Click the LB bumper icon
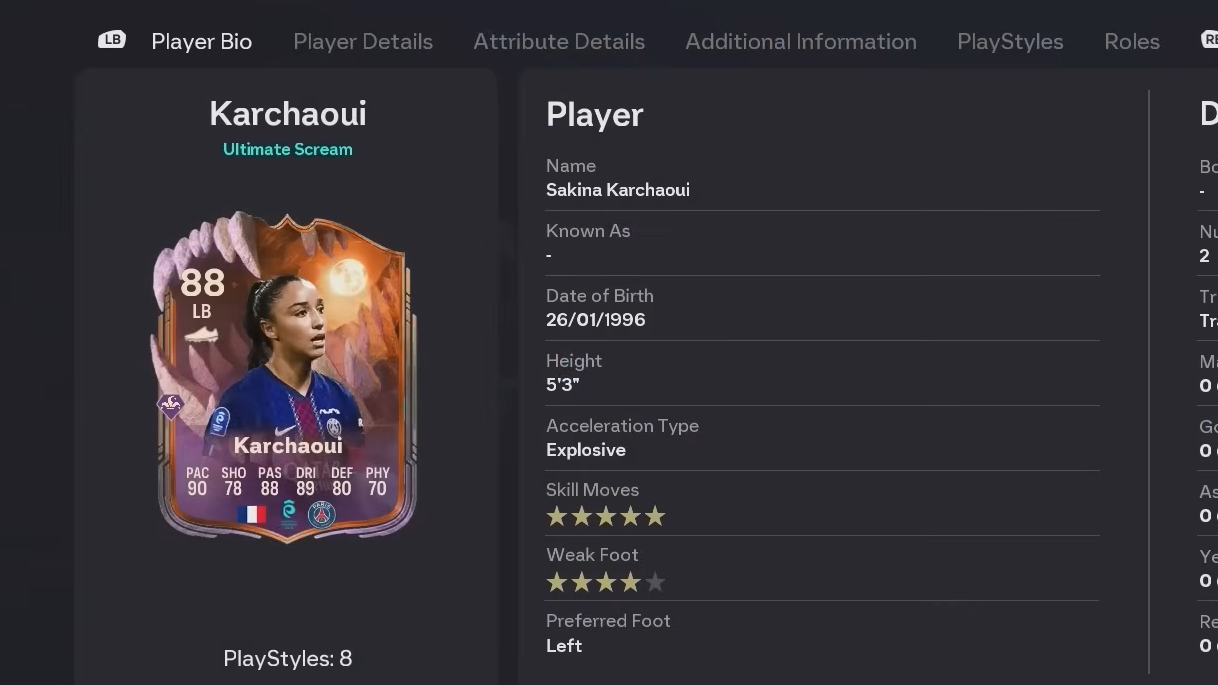Screen dimensions: 1218x685 (x=112, y=40)
